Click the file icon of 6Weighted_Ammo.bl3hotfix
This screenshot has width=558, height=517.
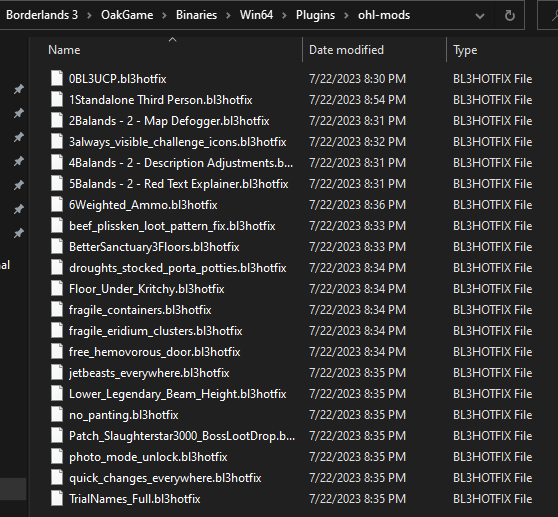[x=57, y=205]
